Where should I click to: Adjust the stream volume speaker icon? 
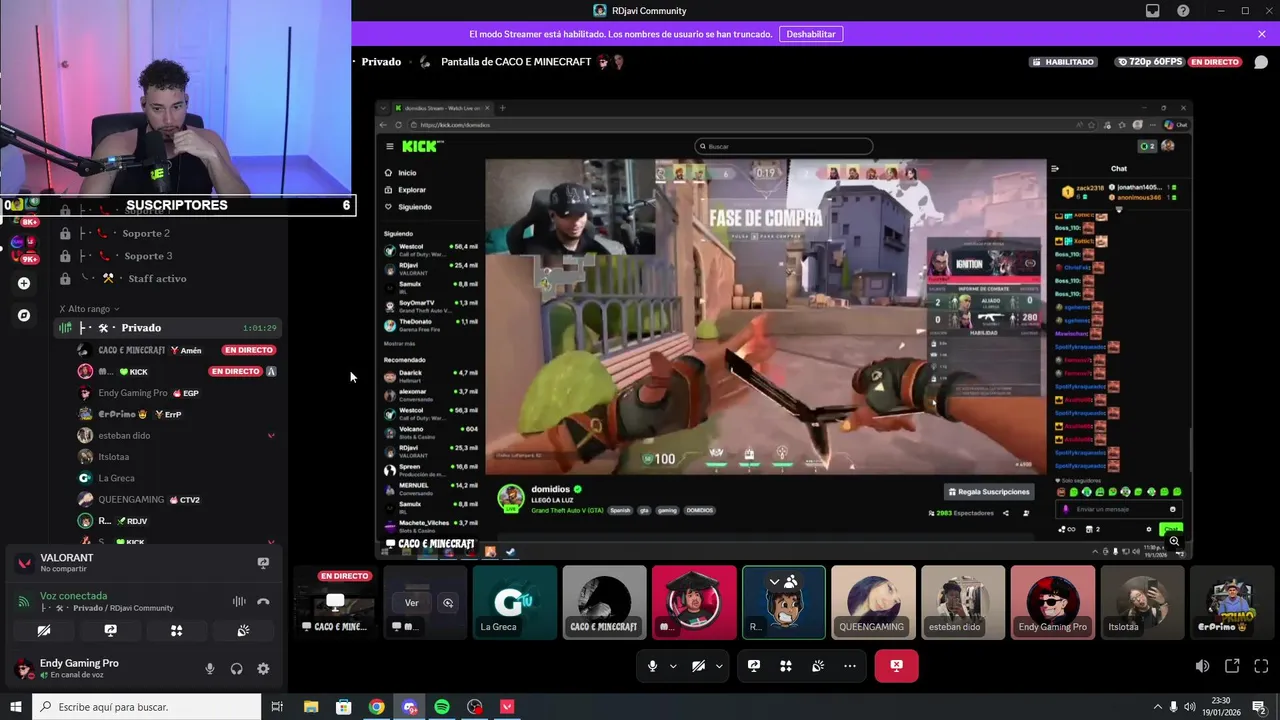pos(1202,666)
